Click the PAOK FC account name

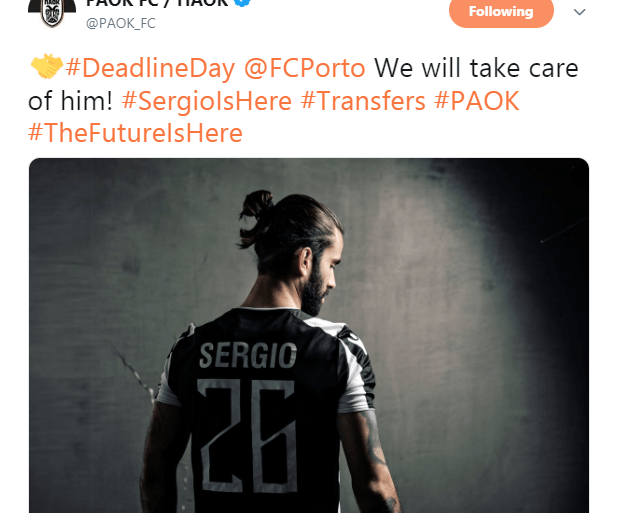[x=157, y=3]
